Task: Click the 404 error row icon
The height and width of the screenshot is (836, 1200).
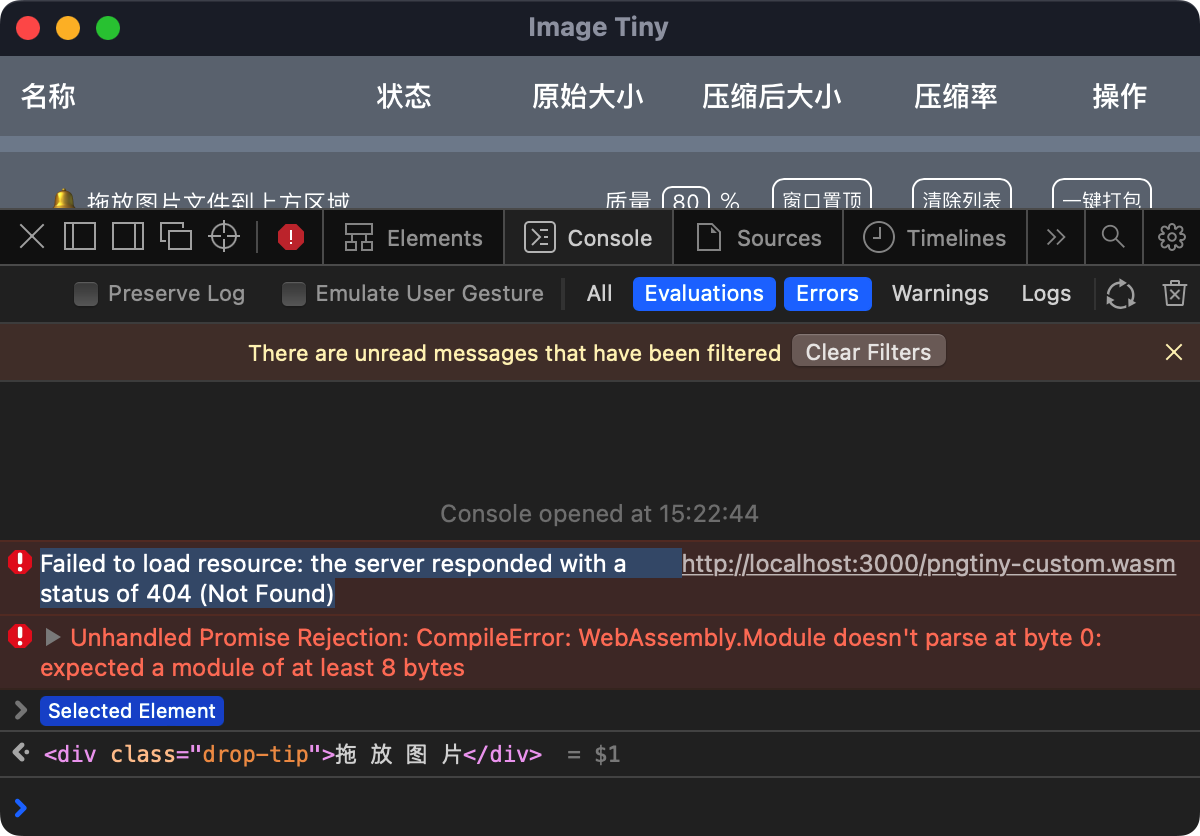Action: pyautogui.click(x=20, y=563)
